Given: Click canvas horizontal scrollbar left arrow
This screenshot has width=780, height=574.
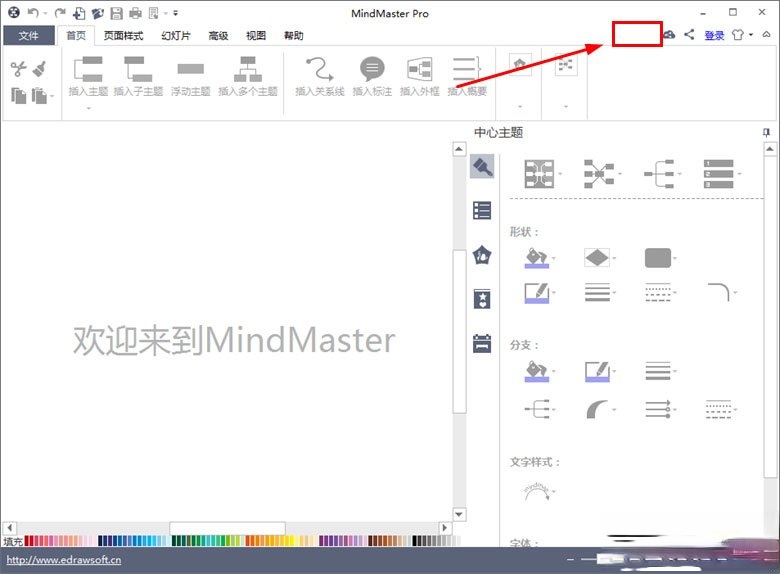Looking at the screenshot, I should (x=9, y=528).
